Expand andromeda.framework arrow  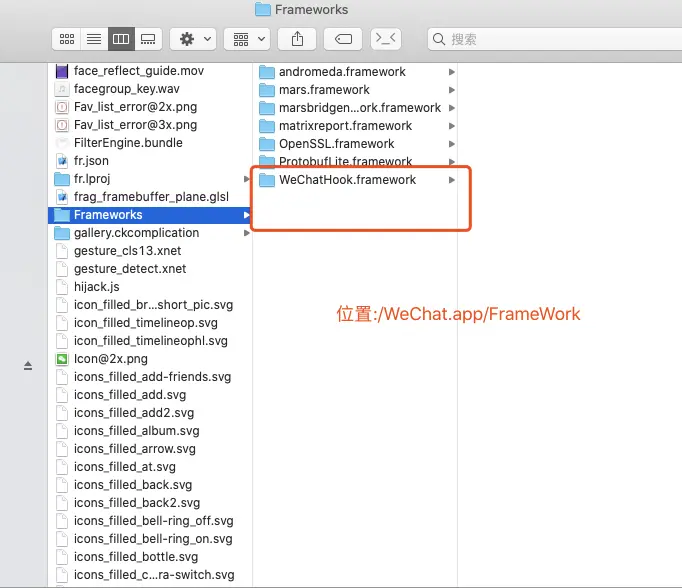[451, 72]
